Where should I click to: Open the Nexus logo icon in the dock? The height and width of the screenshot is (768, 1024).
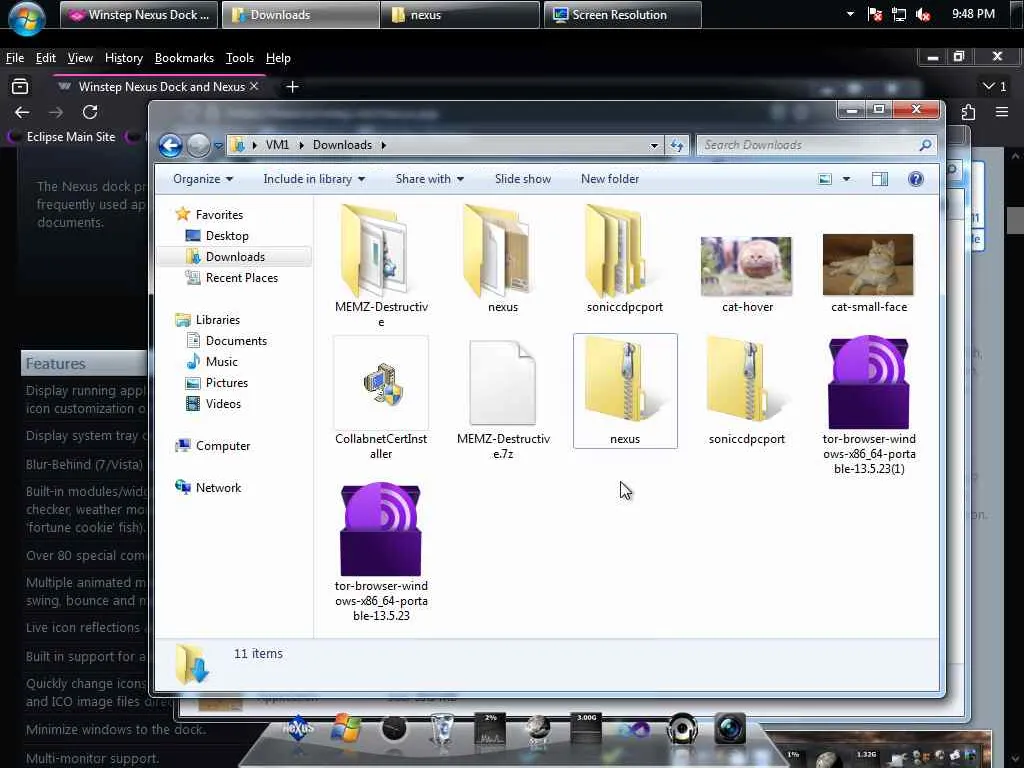click(298, 728)
